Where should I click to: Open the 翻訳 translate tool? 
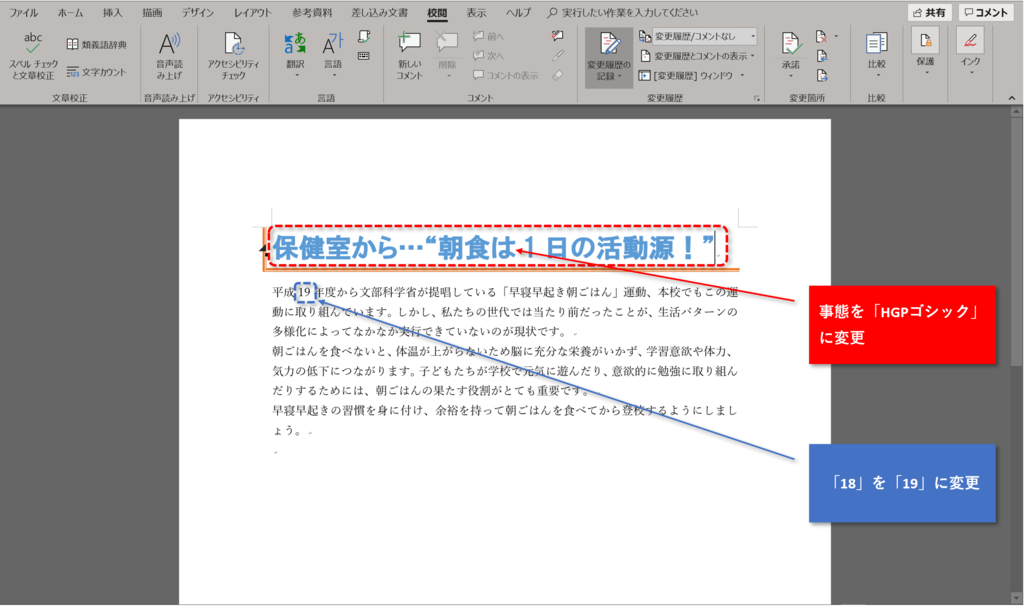coord(295,55)
